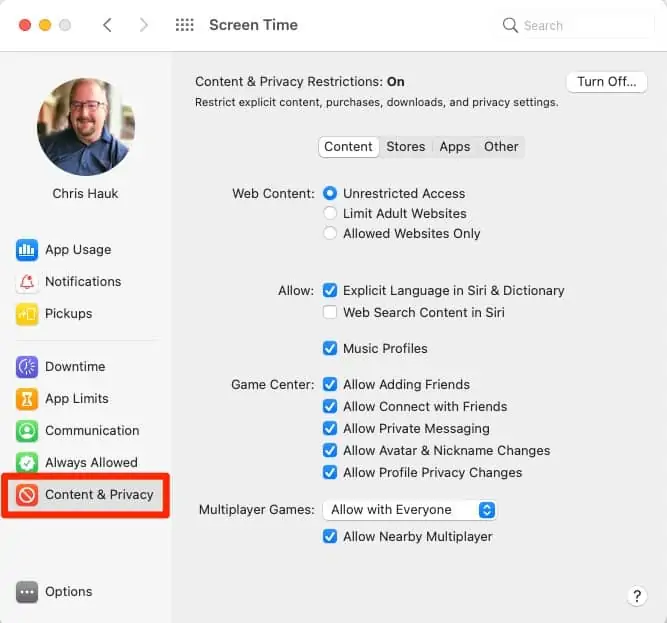Click the search magnifier icon
Image resolution: width=667 pixels, height=623 pixels.
click(510, 25)
